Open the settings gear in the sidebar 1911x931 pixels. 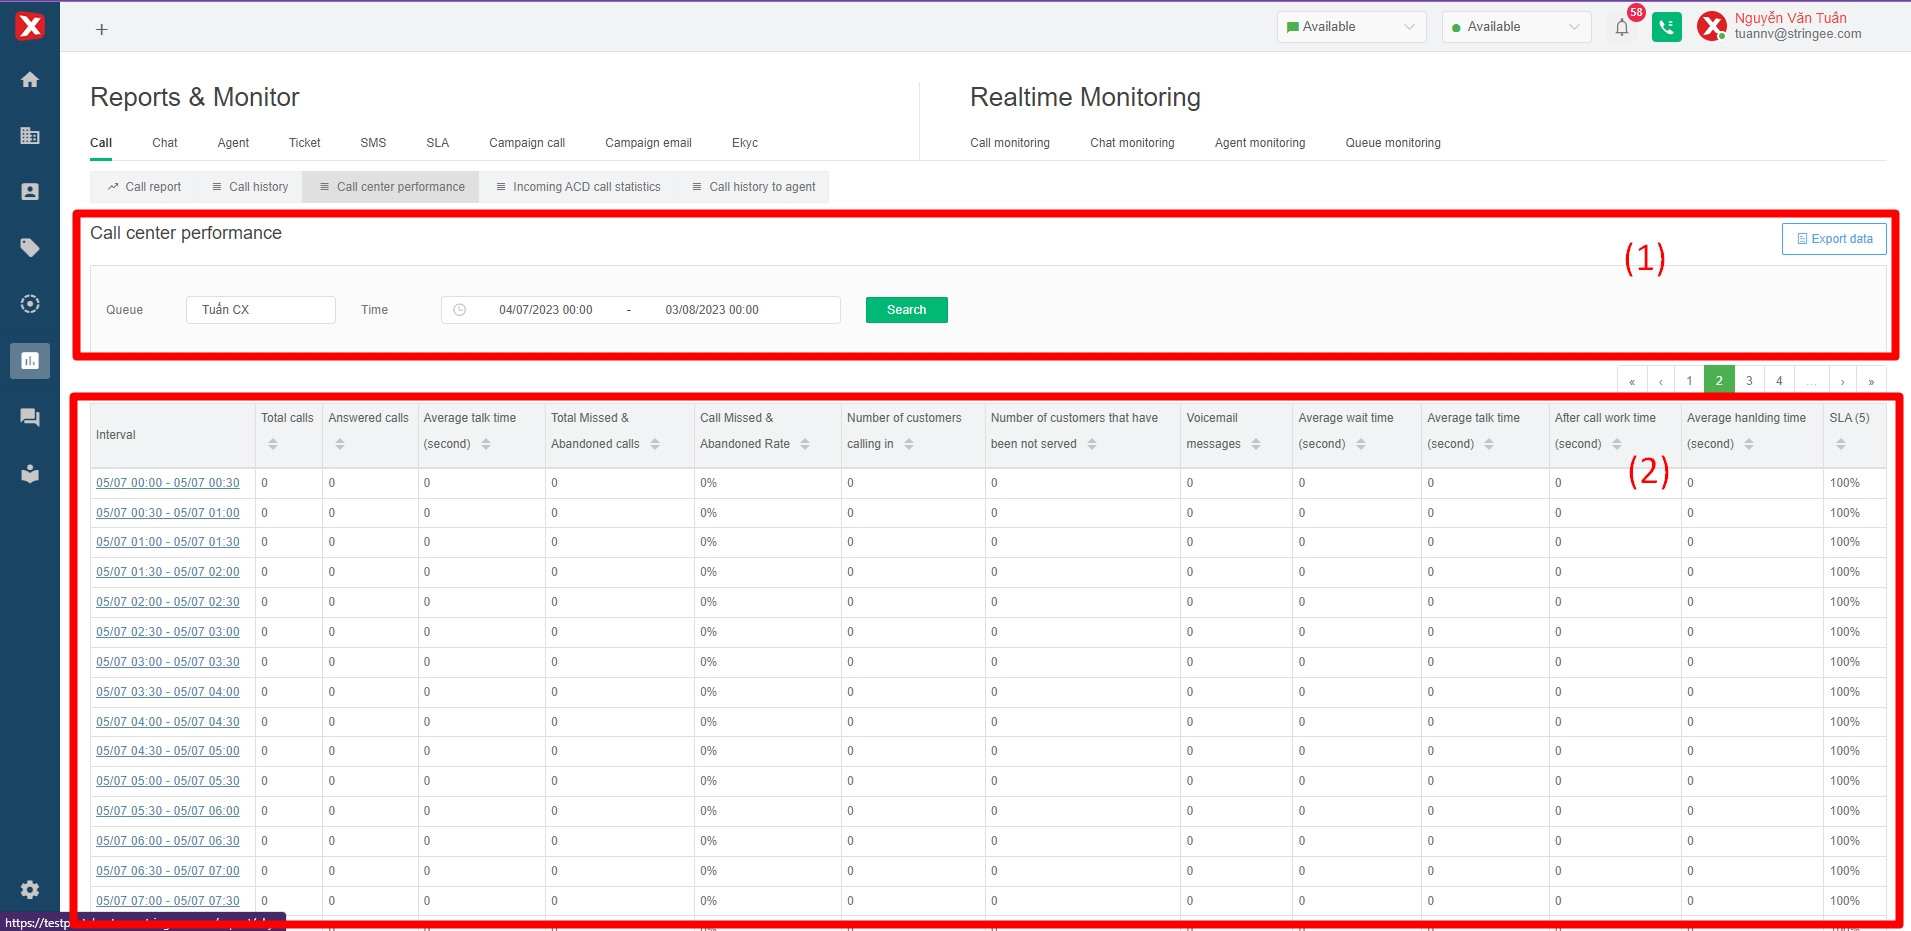(x=30, y=889)
